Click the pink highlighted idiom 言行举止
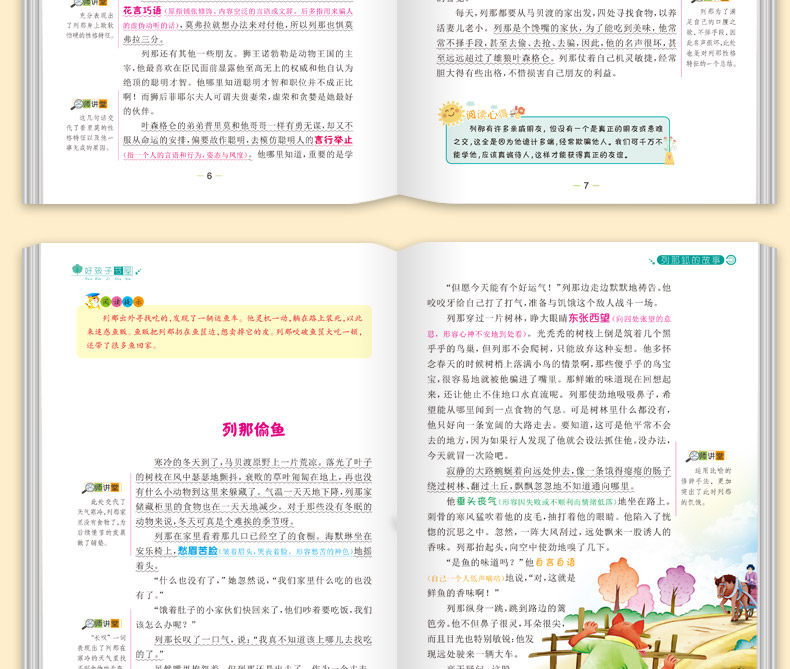The width and height of the screenshot is (790, 669). (x=333, y=140)
